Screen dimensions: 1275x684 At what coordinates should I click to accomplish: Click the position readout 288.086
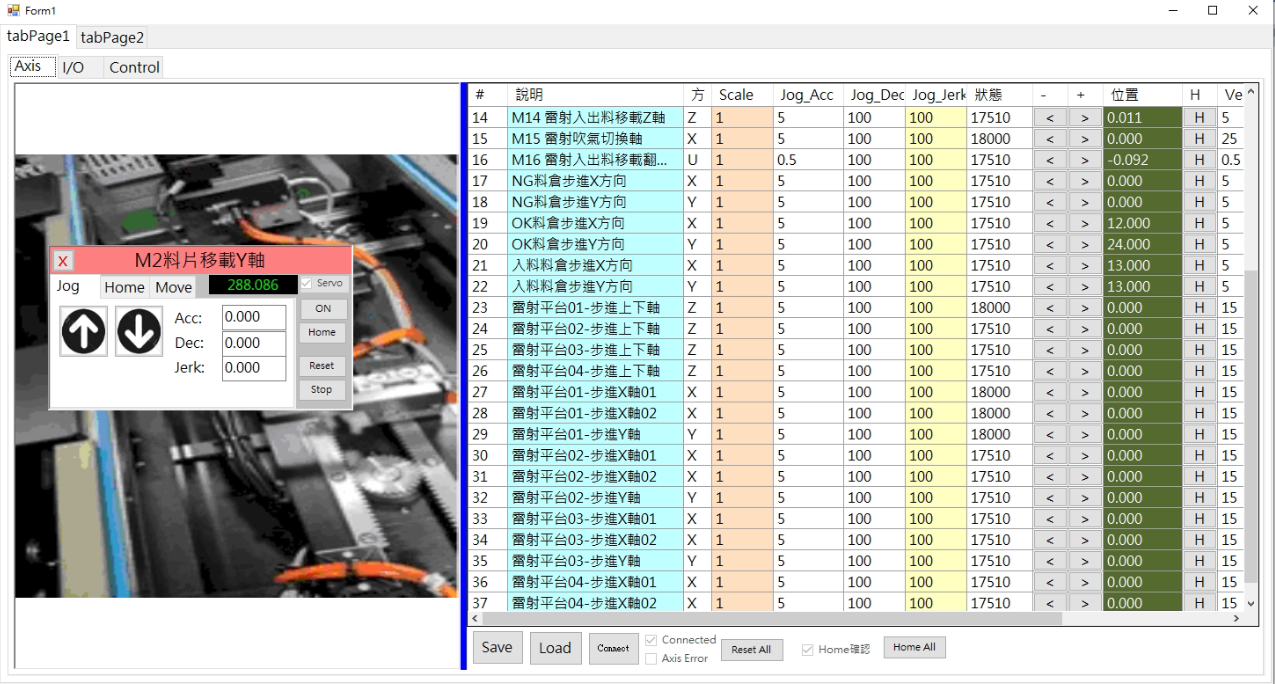pyautogui.click(x=253, y=285)
